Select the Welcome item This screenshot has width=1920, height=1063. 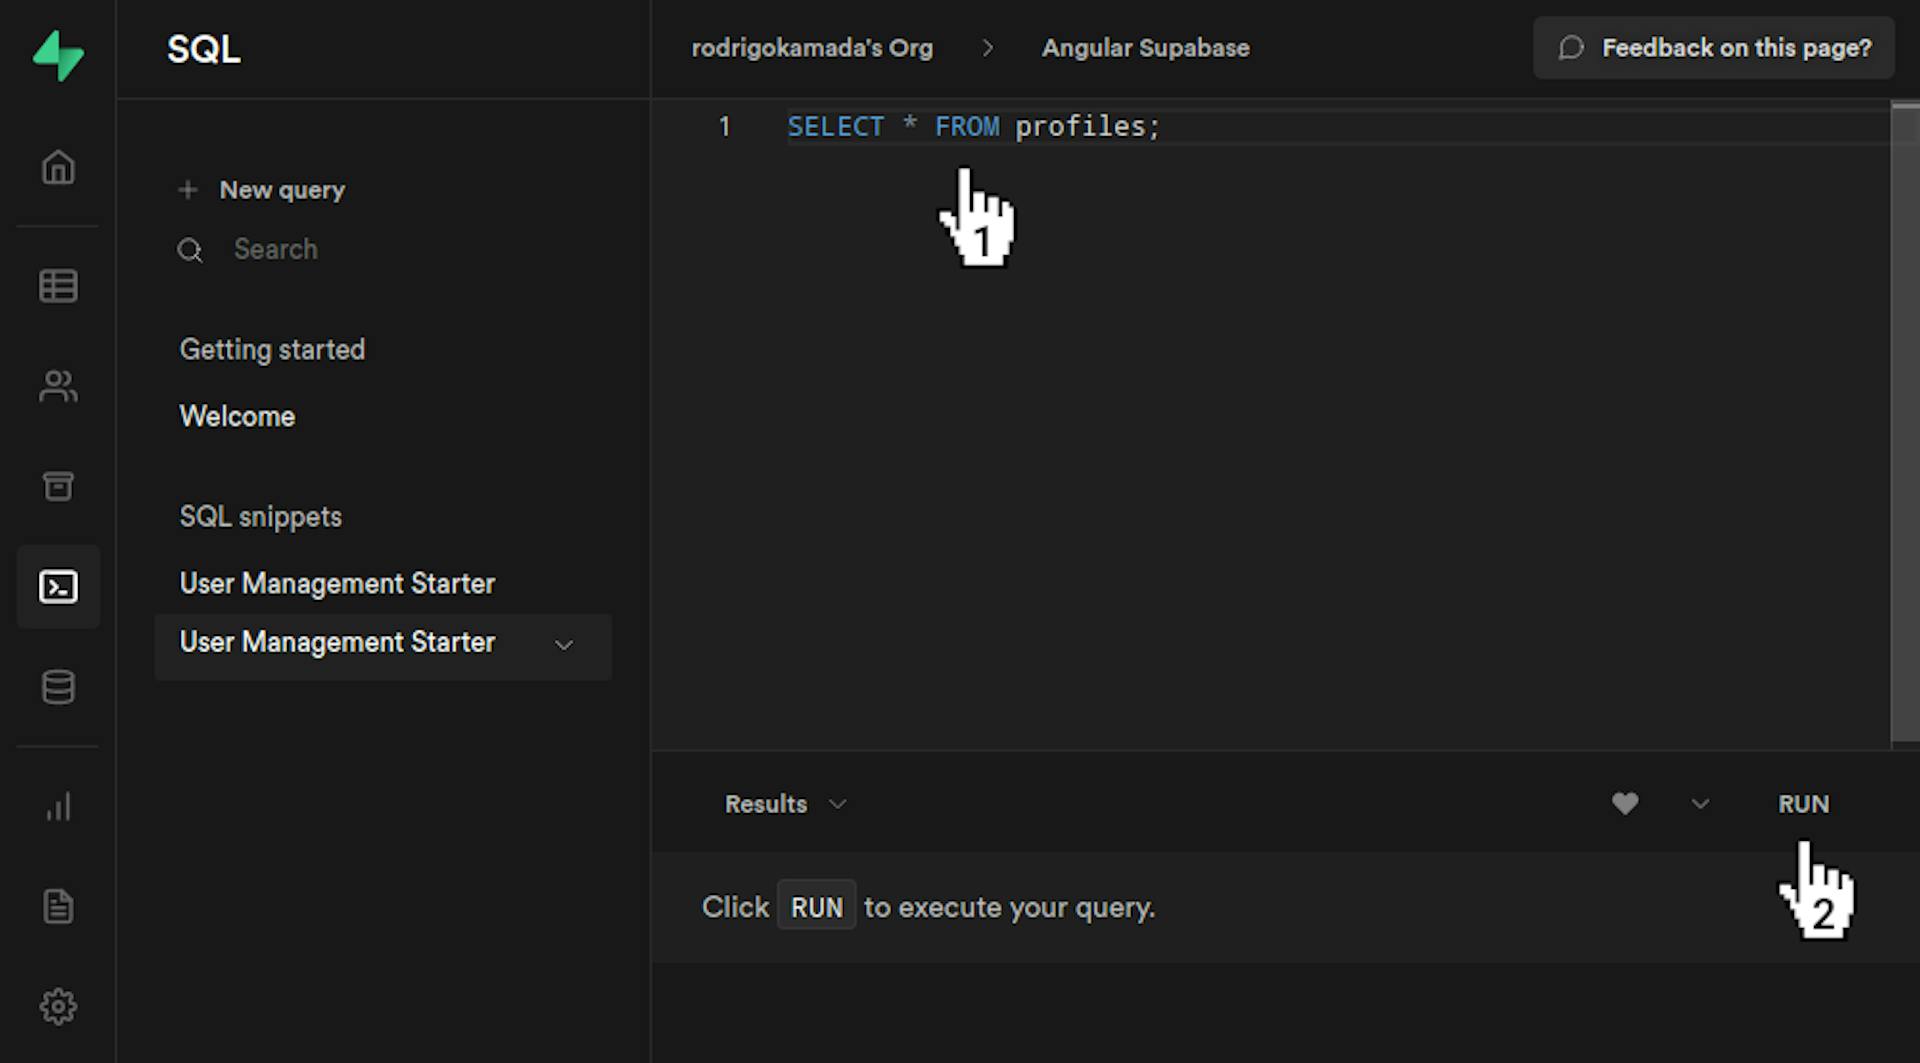[237, 416]
